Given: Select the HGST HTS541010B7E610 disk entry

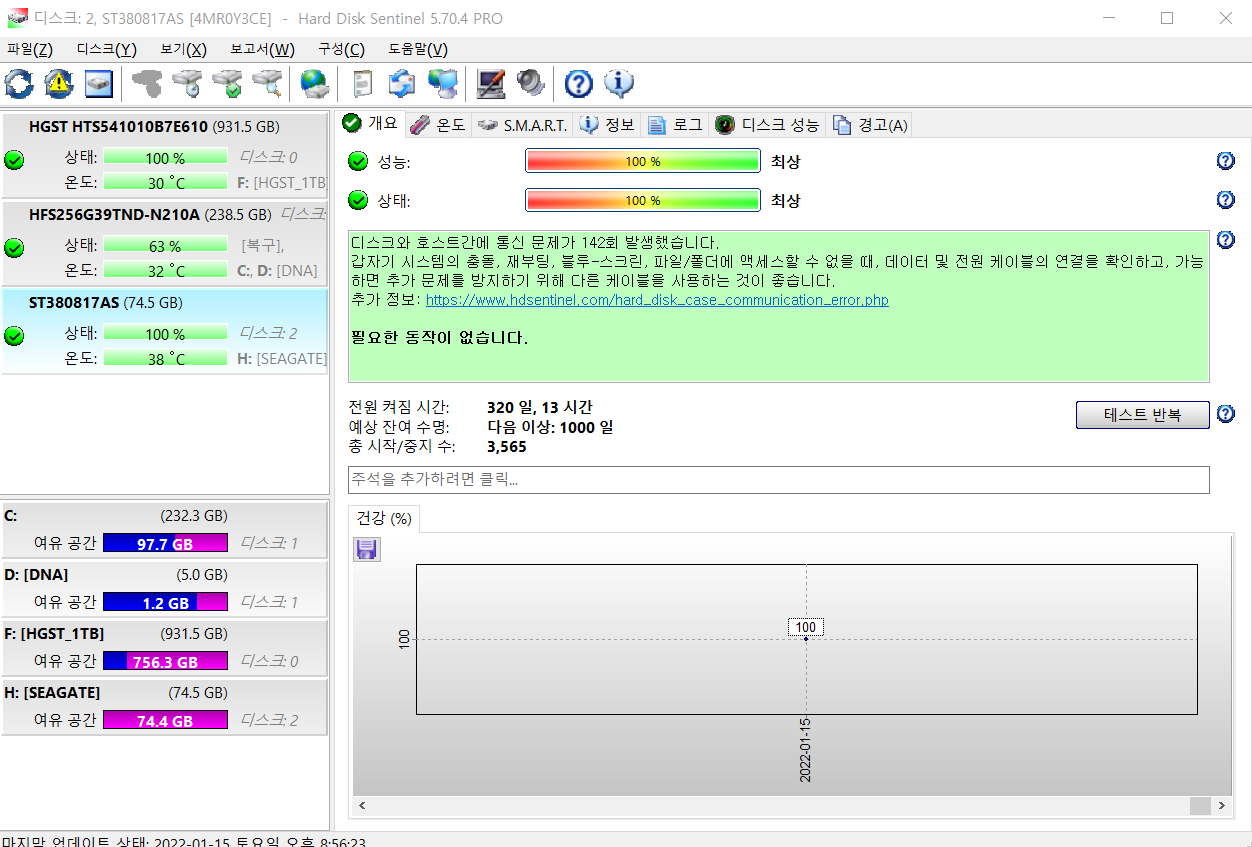Looking at the screenshot, I should click(x=164, y=156).
